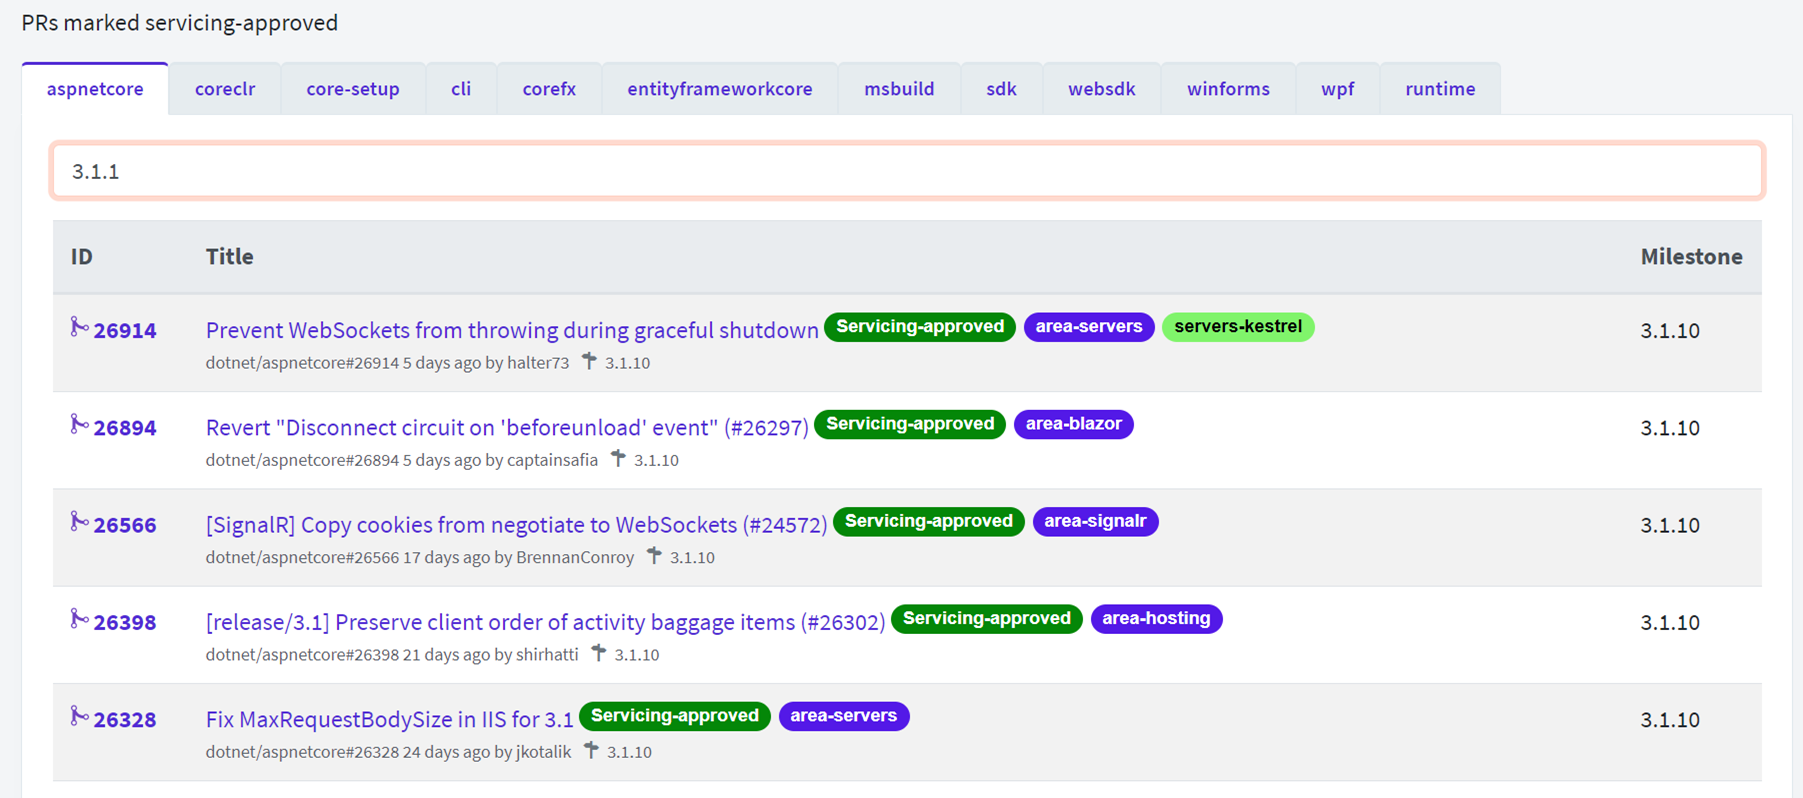1803x798 pixels.
Task: Click the pull request icon beside 26398
Action: click(x=79, y=619)
